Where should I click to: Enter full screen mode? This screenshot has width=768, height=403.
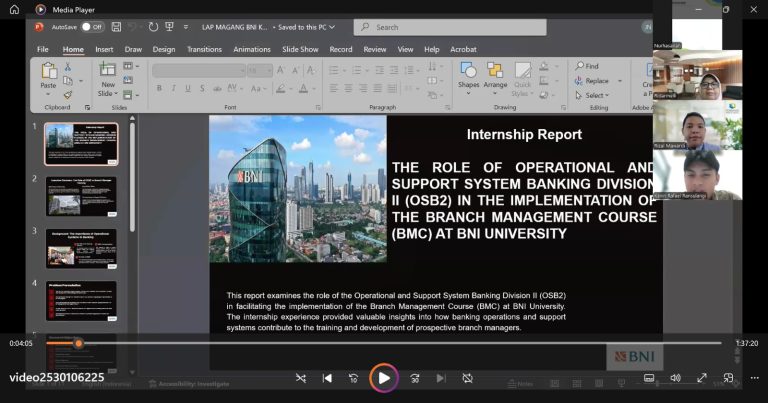pos(702,378)
